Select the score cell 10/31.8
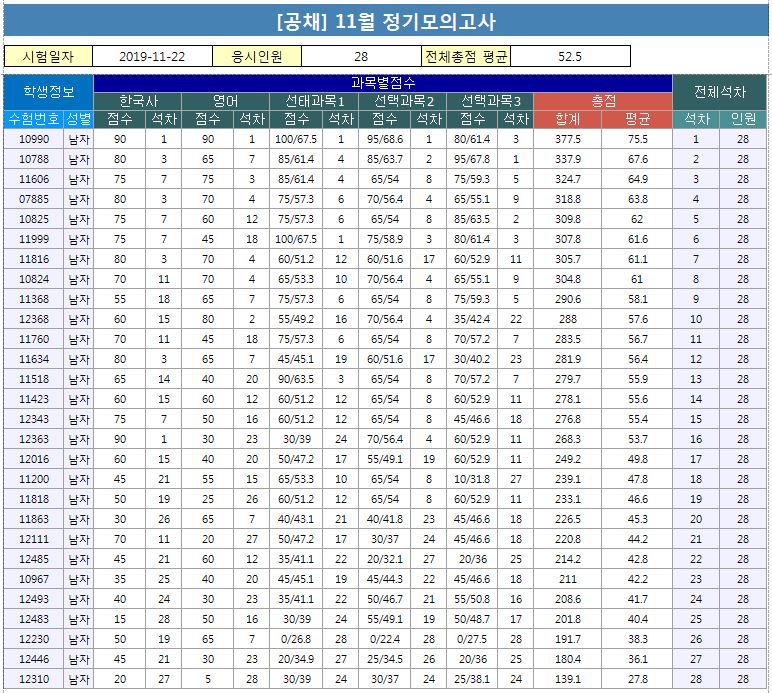 (472, 479)
